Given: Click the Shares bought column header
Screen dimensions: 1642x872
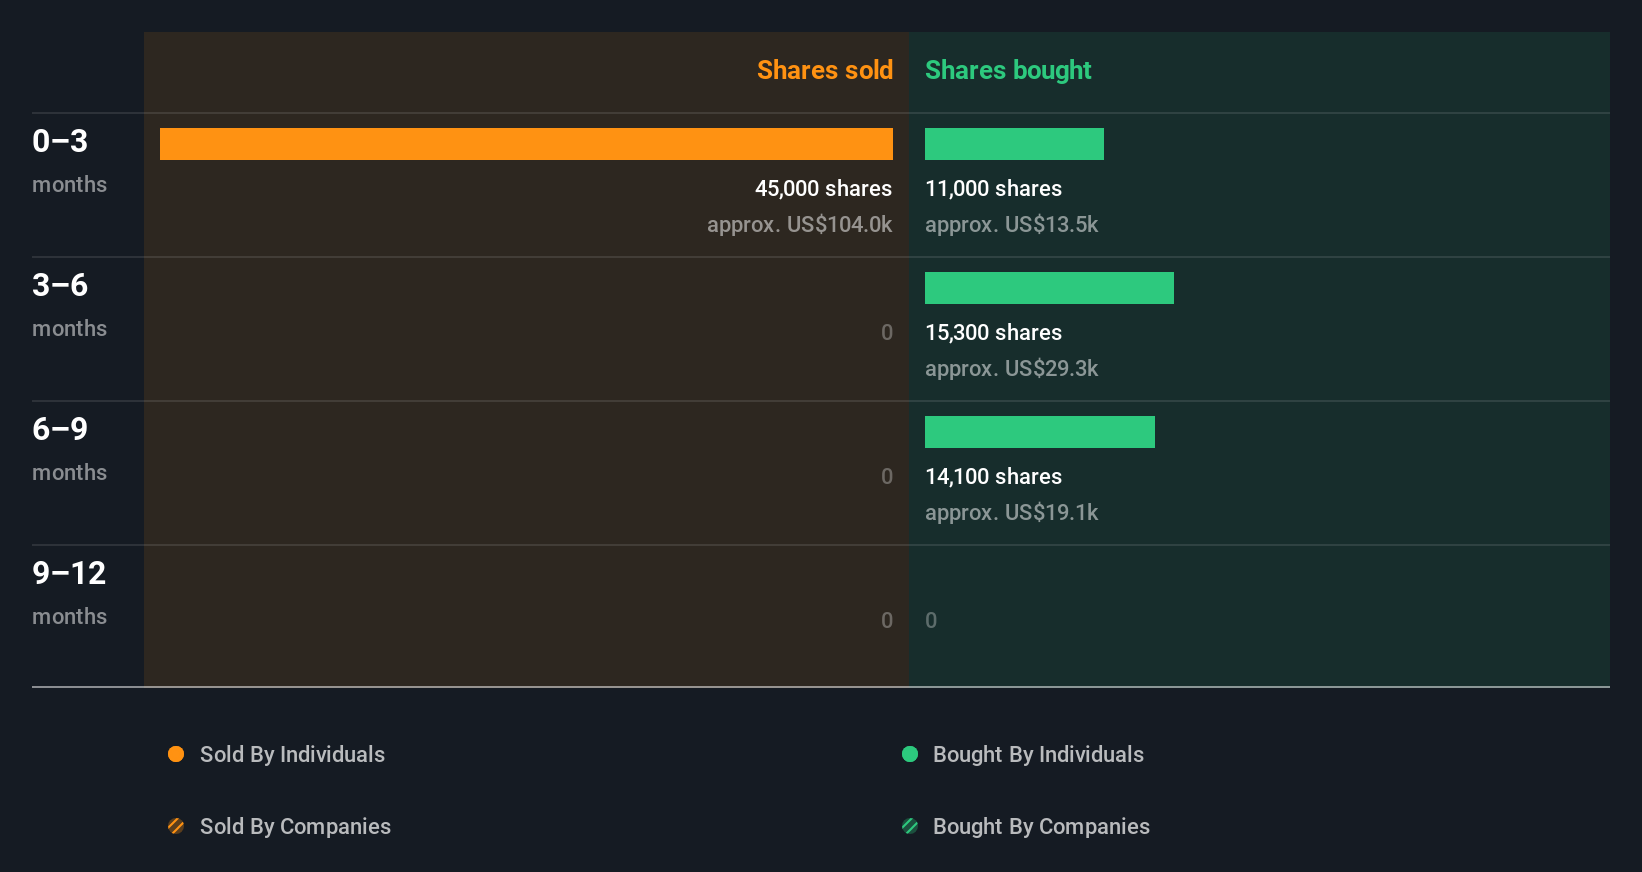Looking at the screenshot, I should [x=1008, y=70].
